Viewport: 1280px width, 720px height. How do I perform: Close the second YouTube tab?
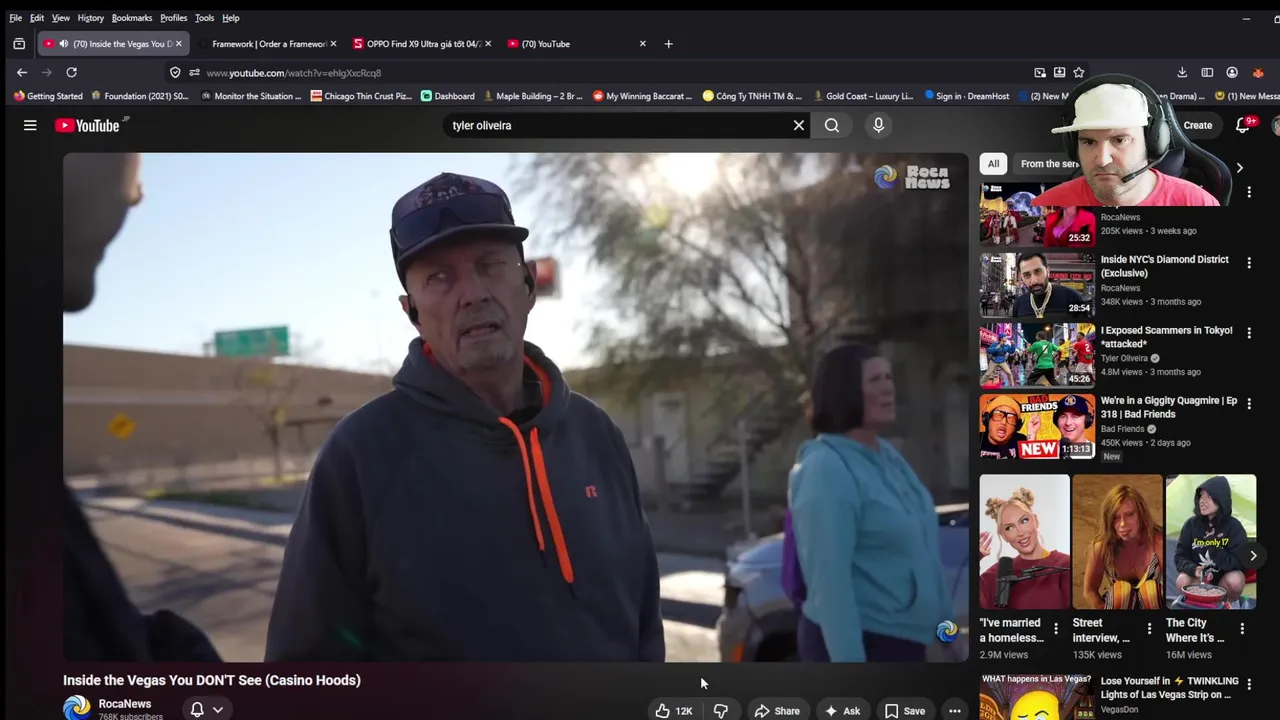(642, 44)
